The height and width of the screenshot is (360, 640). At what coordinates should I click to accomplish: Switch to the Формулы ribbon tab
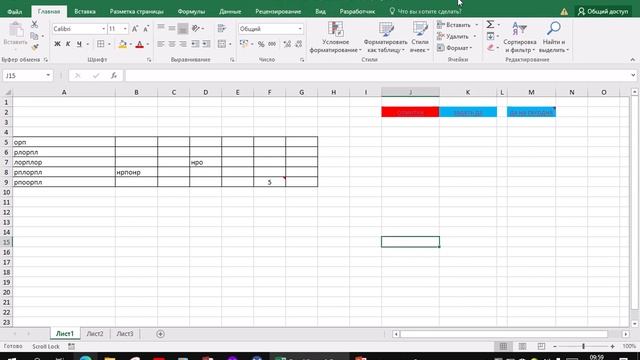(191, 11)
